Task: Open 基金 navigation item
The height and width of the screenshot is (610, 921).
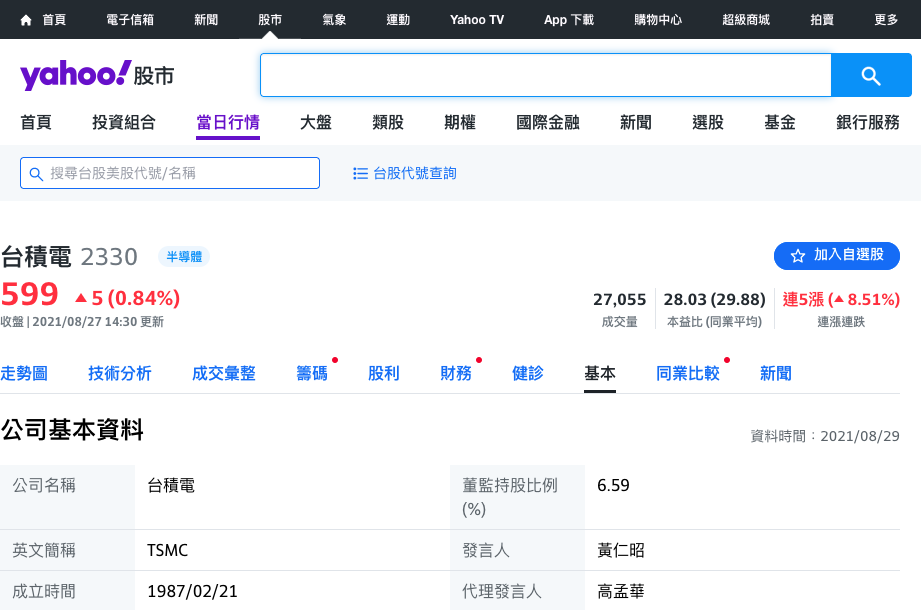Action: (780, 122)
